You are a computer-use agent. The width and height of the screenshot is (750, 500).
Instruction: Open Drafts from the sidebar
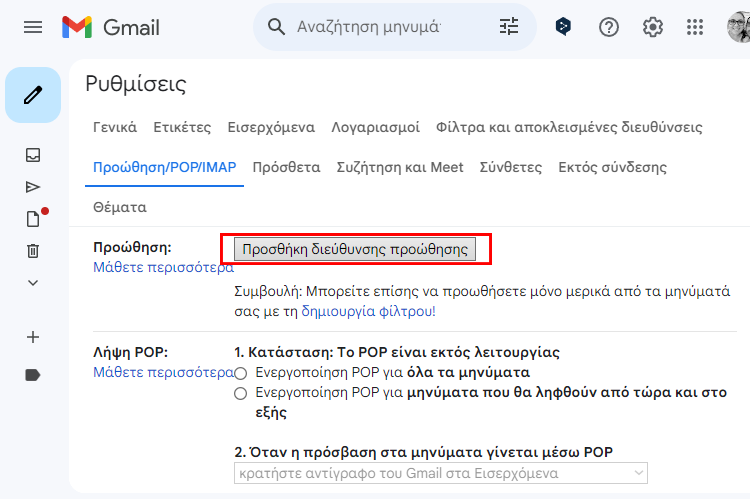click(x=33, y=219)
